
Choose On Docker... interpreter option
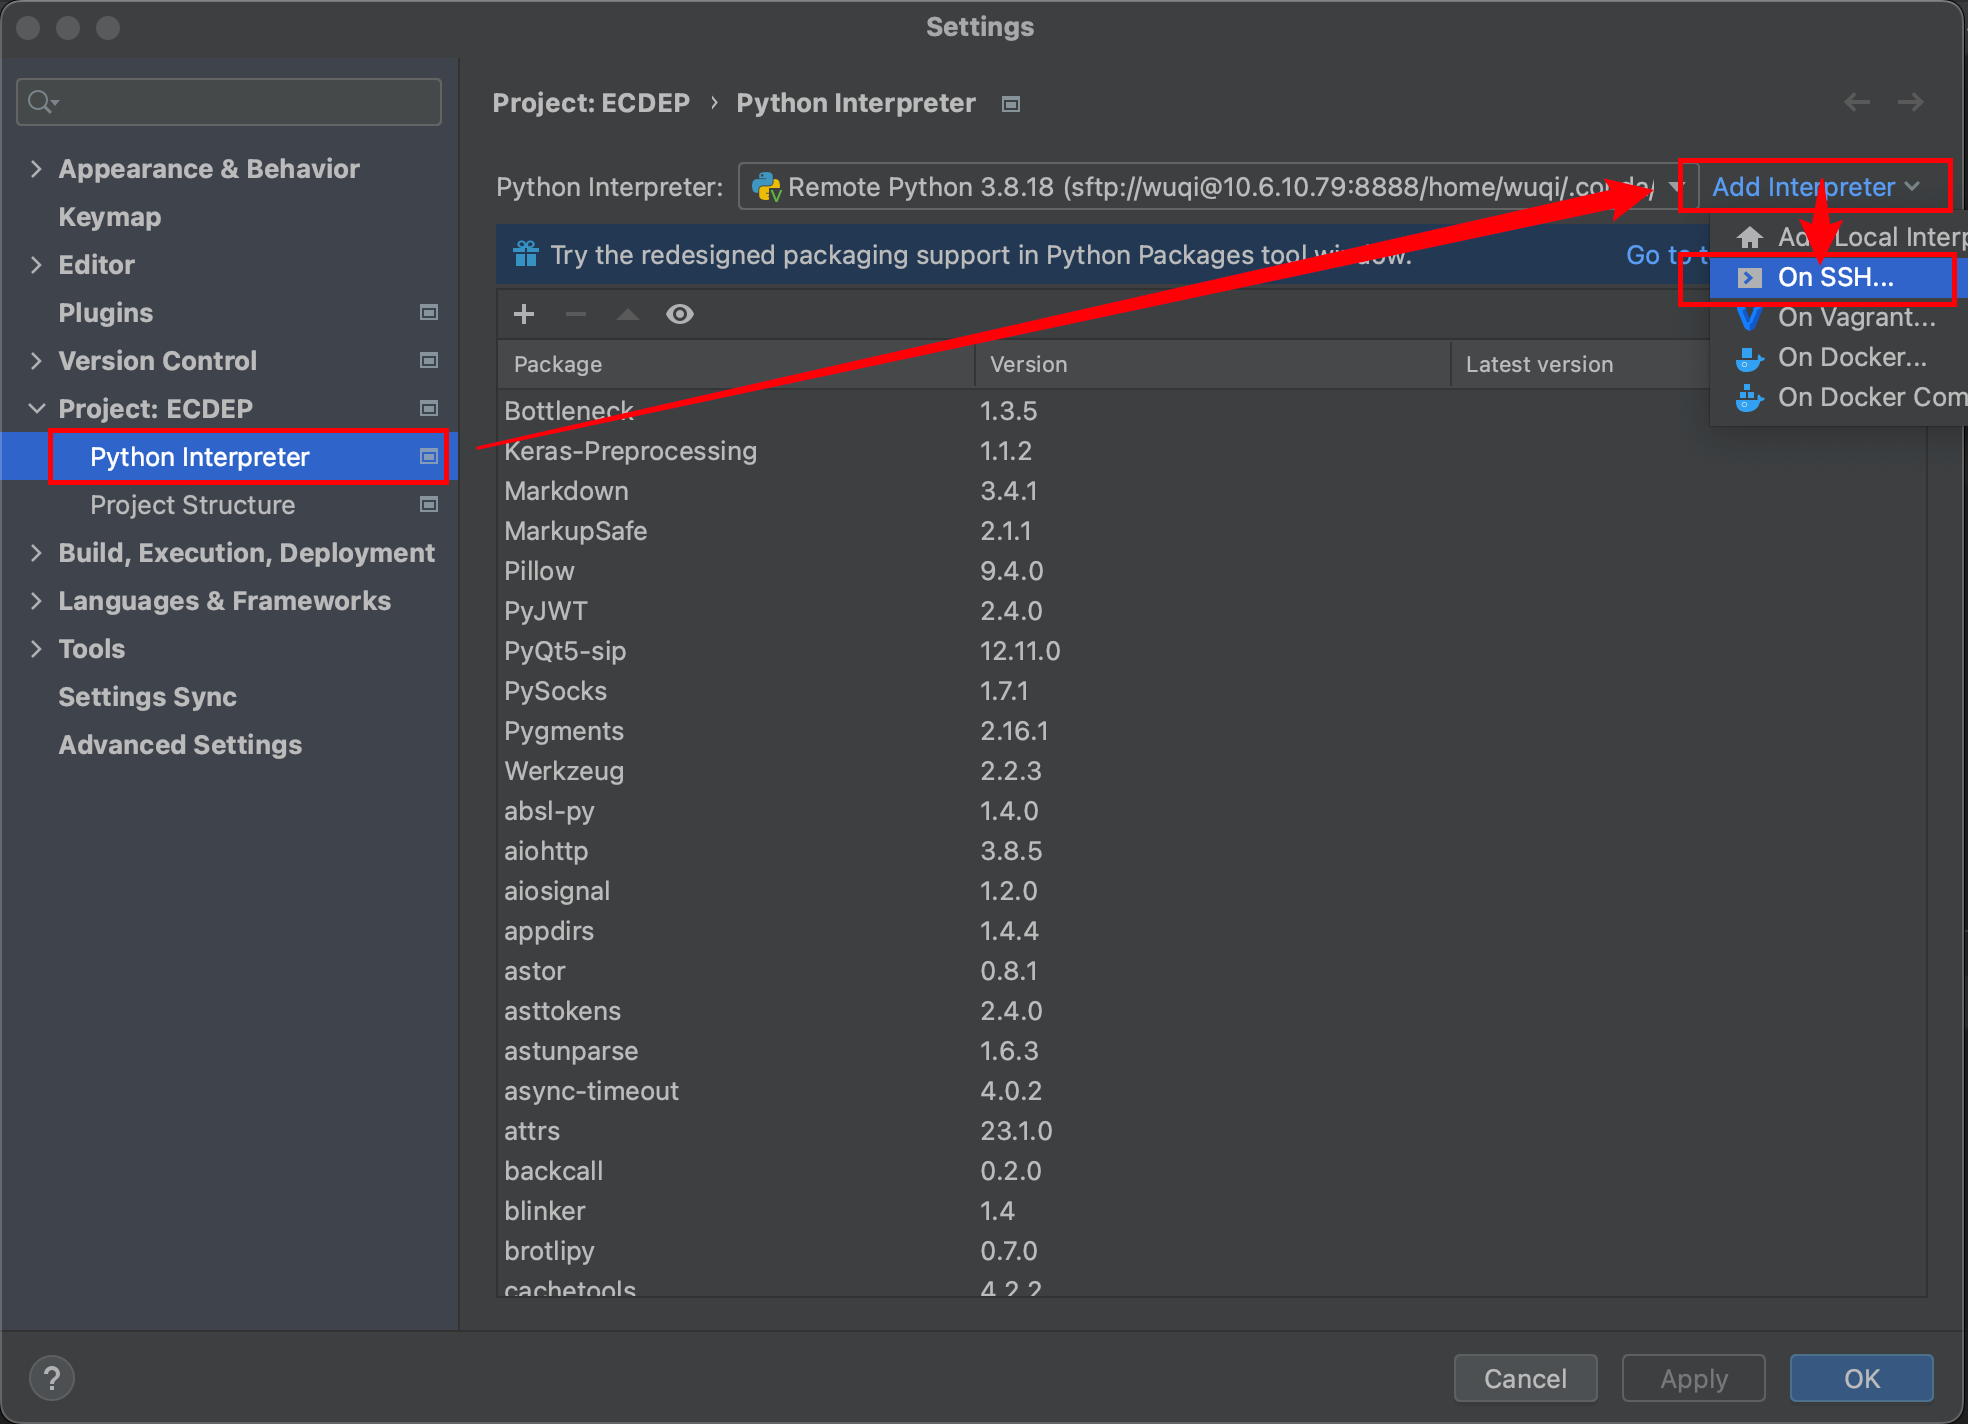(x=1851, y=357)
